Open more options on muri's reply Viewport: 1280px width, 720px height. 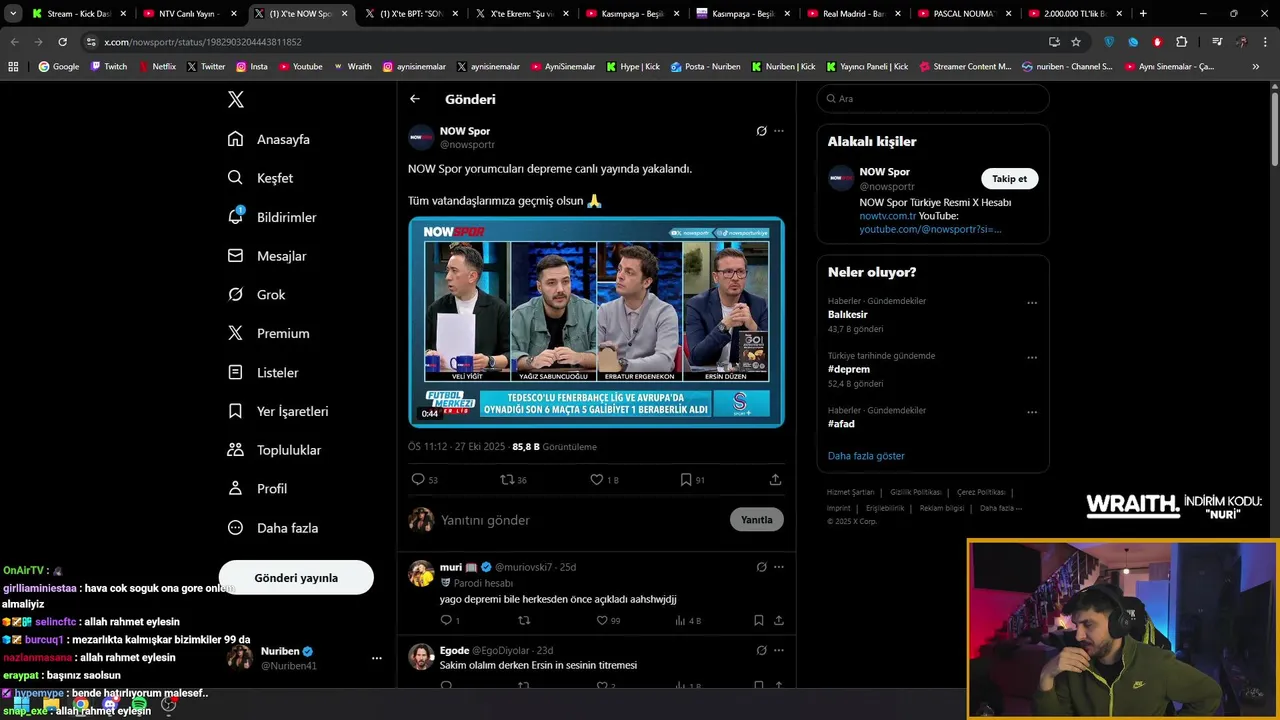[779, 567]
